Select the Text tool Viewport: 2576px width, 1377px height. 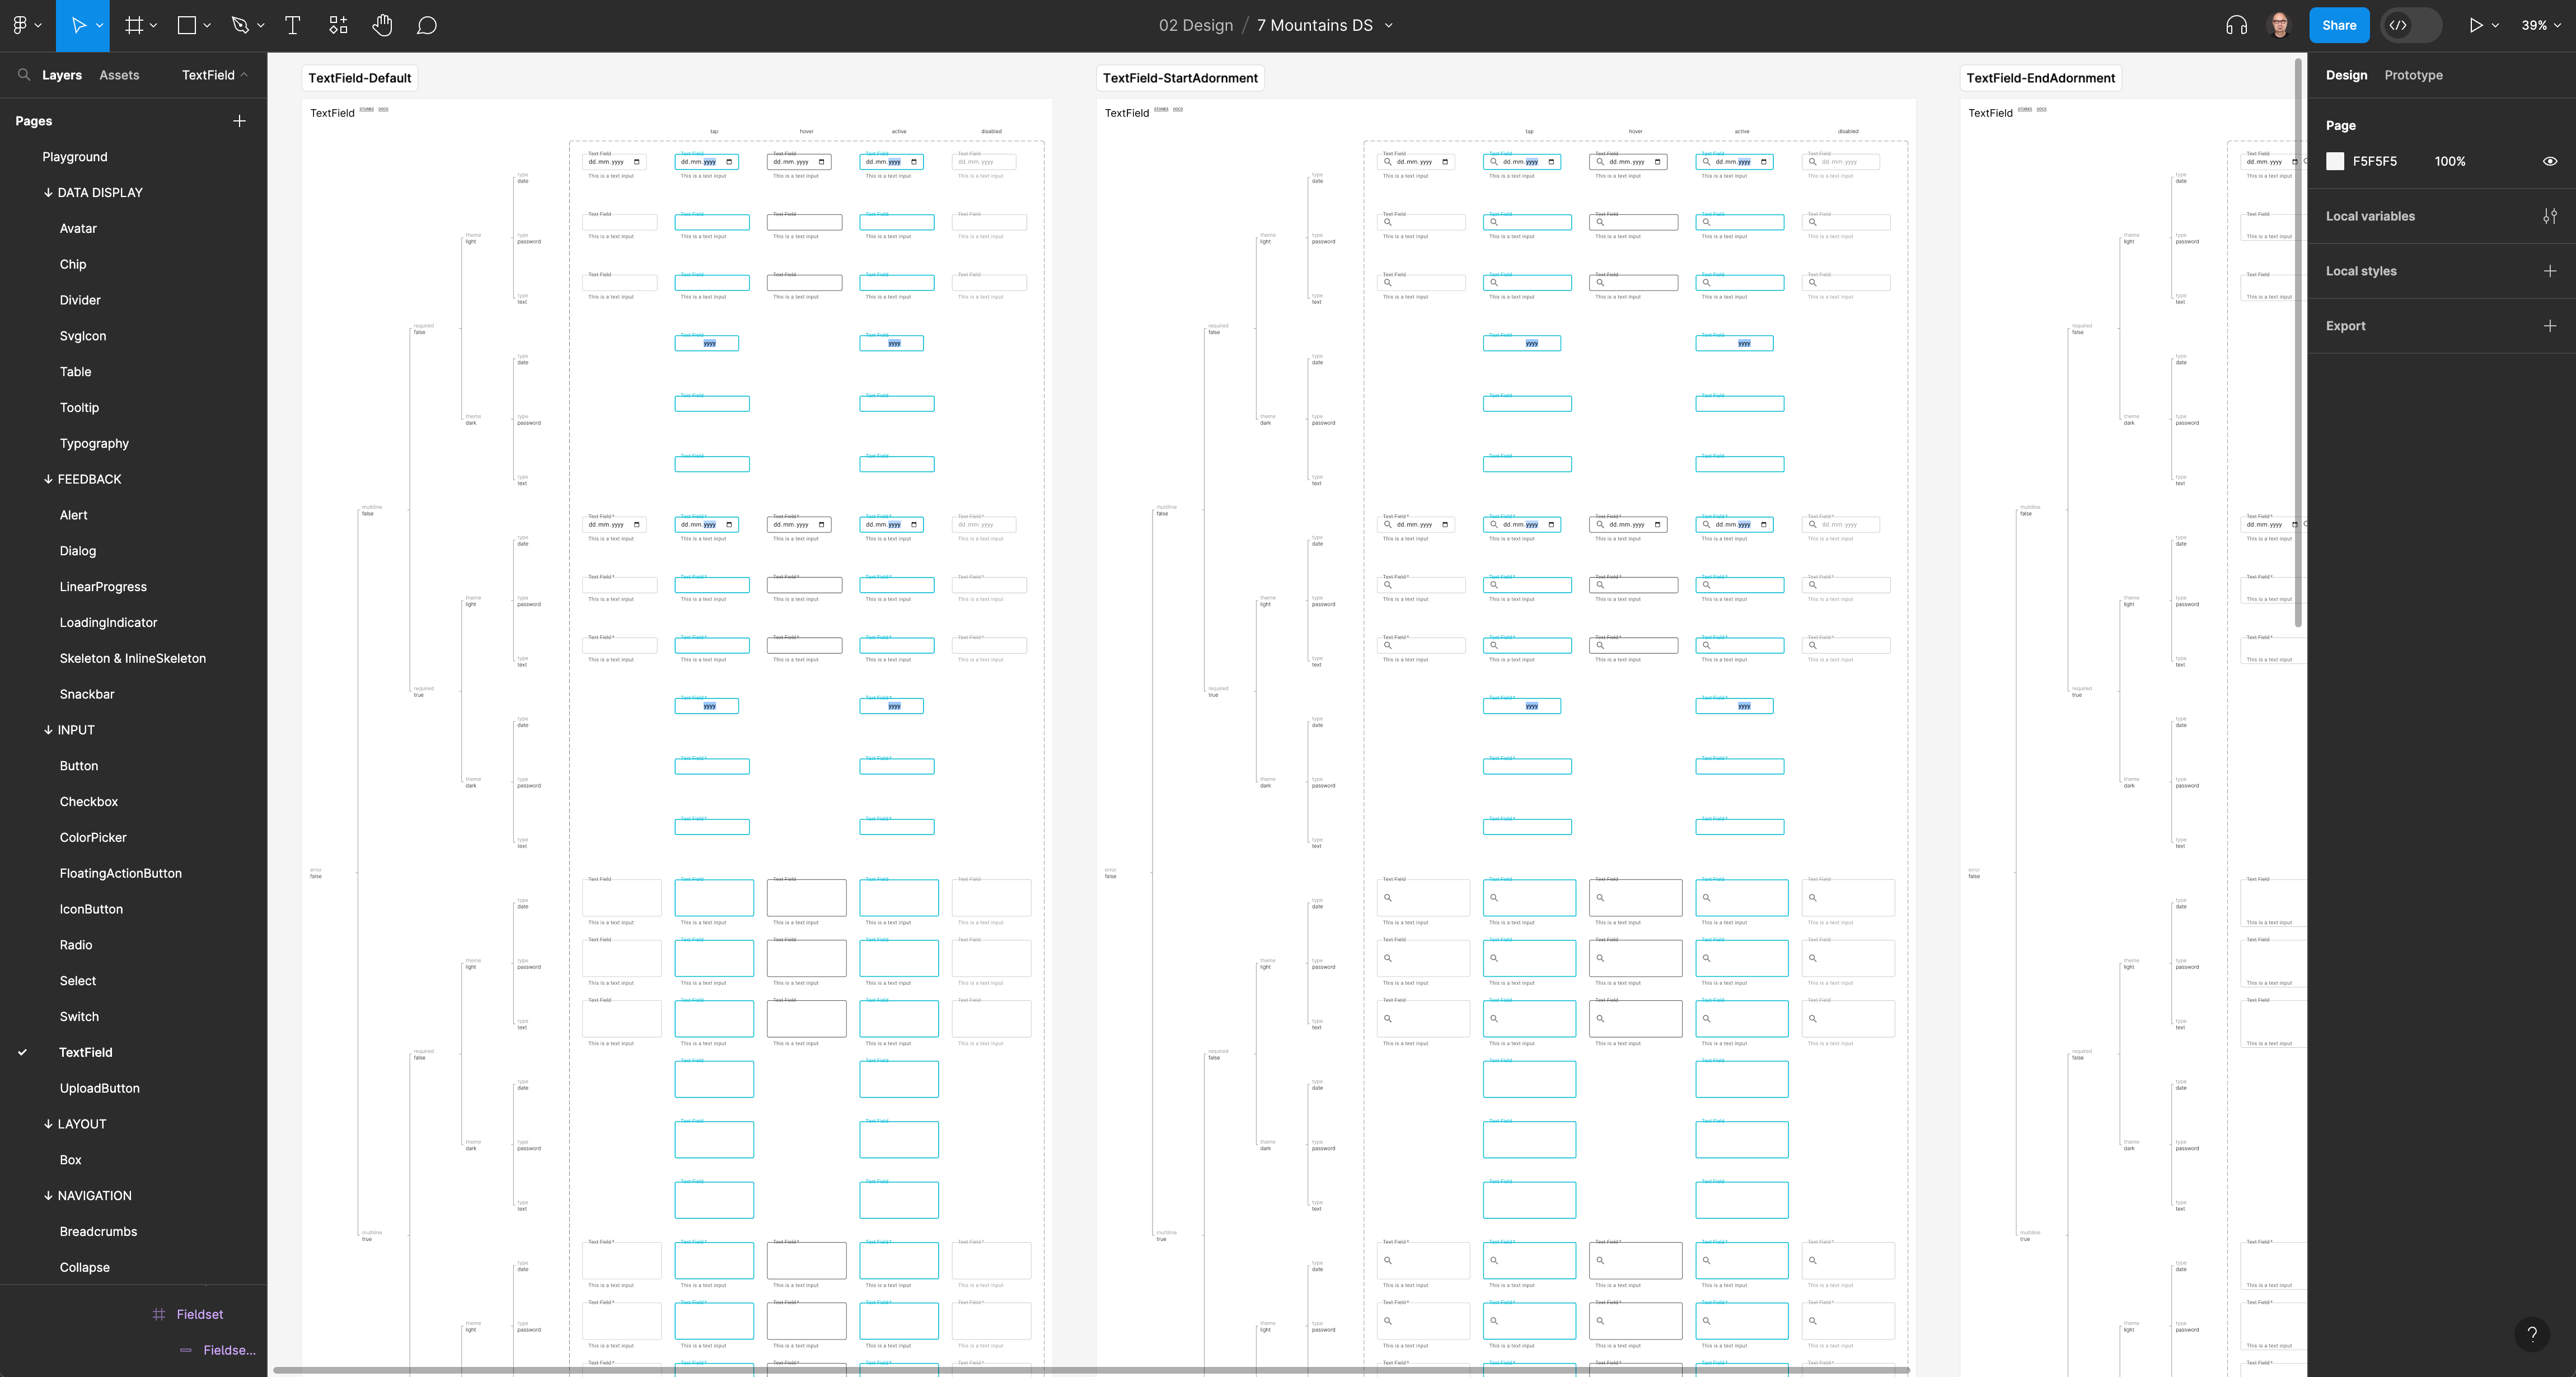pos(292,25)
